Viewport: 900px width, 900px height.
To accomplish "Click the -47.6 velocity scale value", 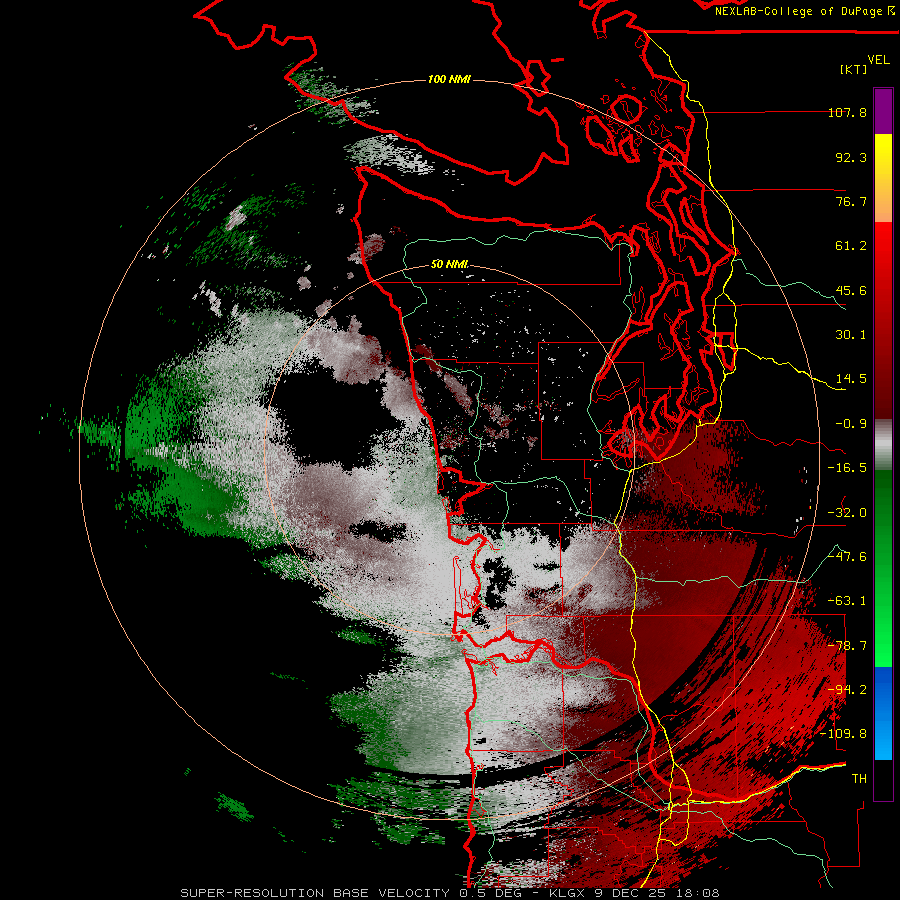I will click(847, 557).
